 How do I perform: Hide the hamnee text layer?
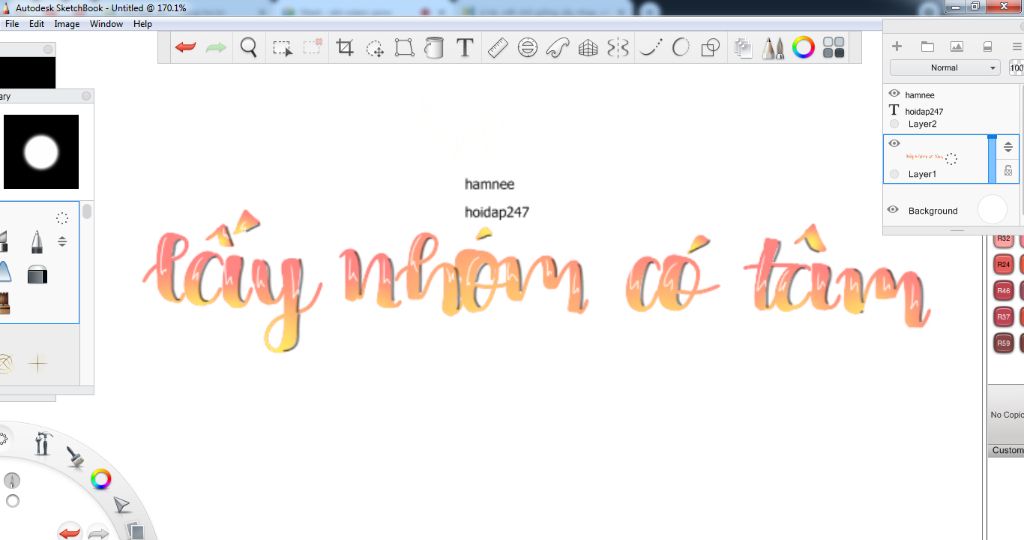(x=894, y=93)
